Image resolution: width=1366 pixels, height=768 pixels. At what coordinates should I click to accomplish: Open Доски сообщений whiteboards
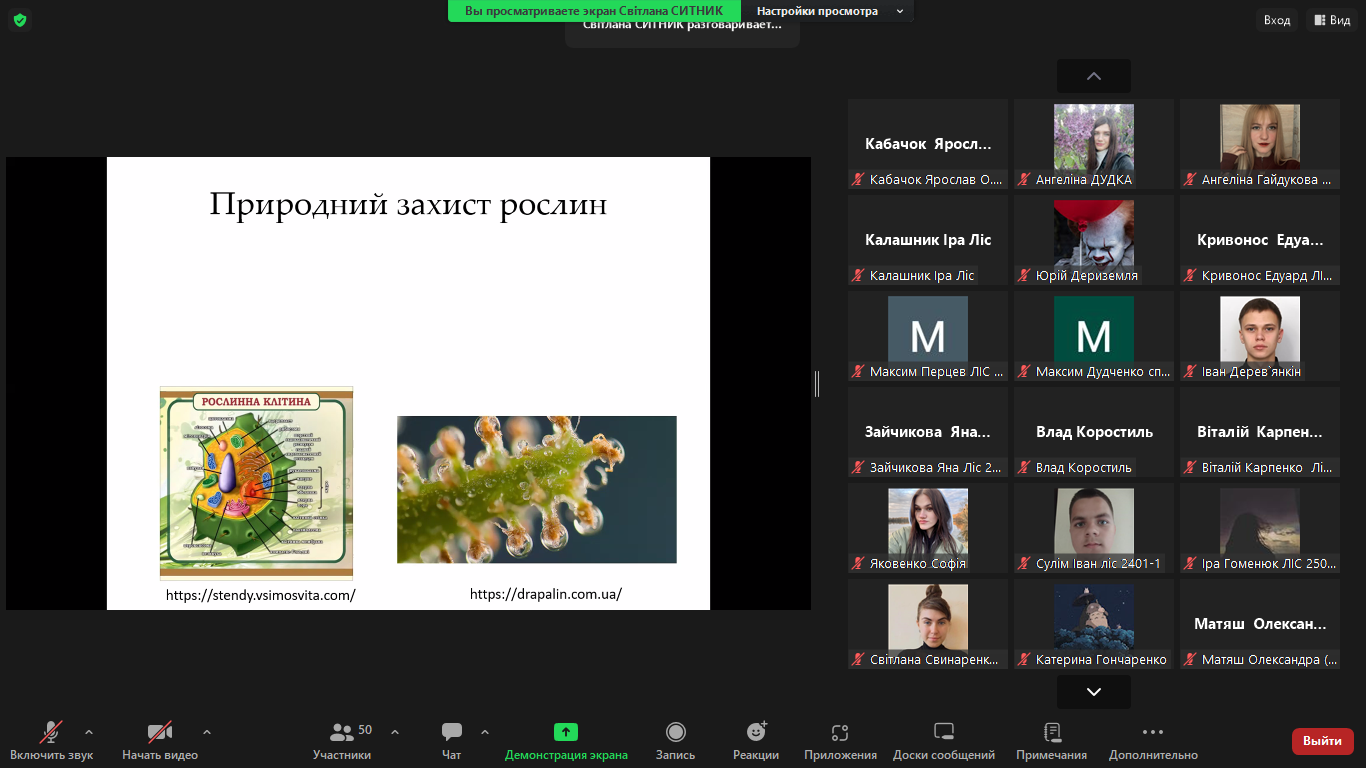[943, 733]
